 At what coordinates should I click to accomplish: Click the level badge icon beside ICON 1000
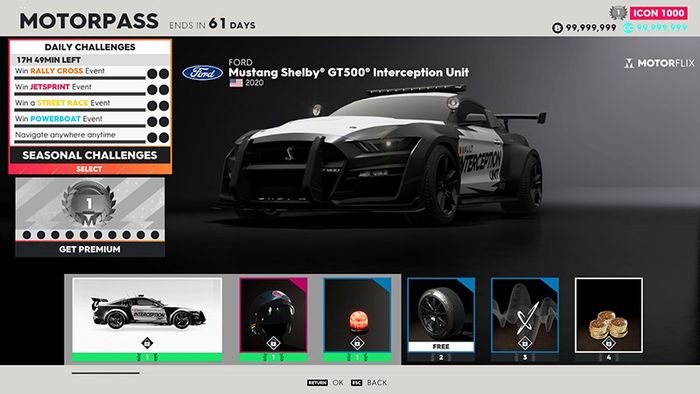(618, 12)
